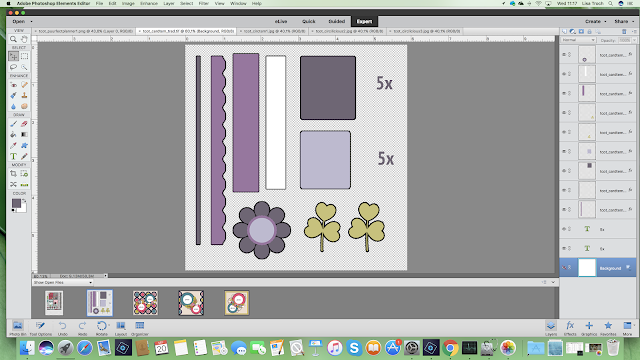This screenshot has width=640, height=360.
Task: Select the Eraser tool
Action: tap(24, 124)
